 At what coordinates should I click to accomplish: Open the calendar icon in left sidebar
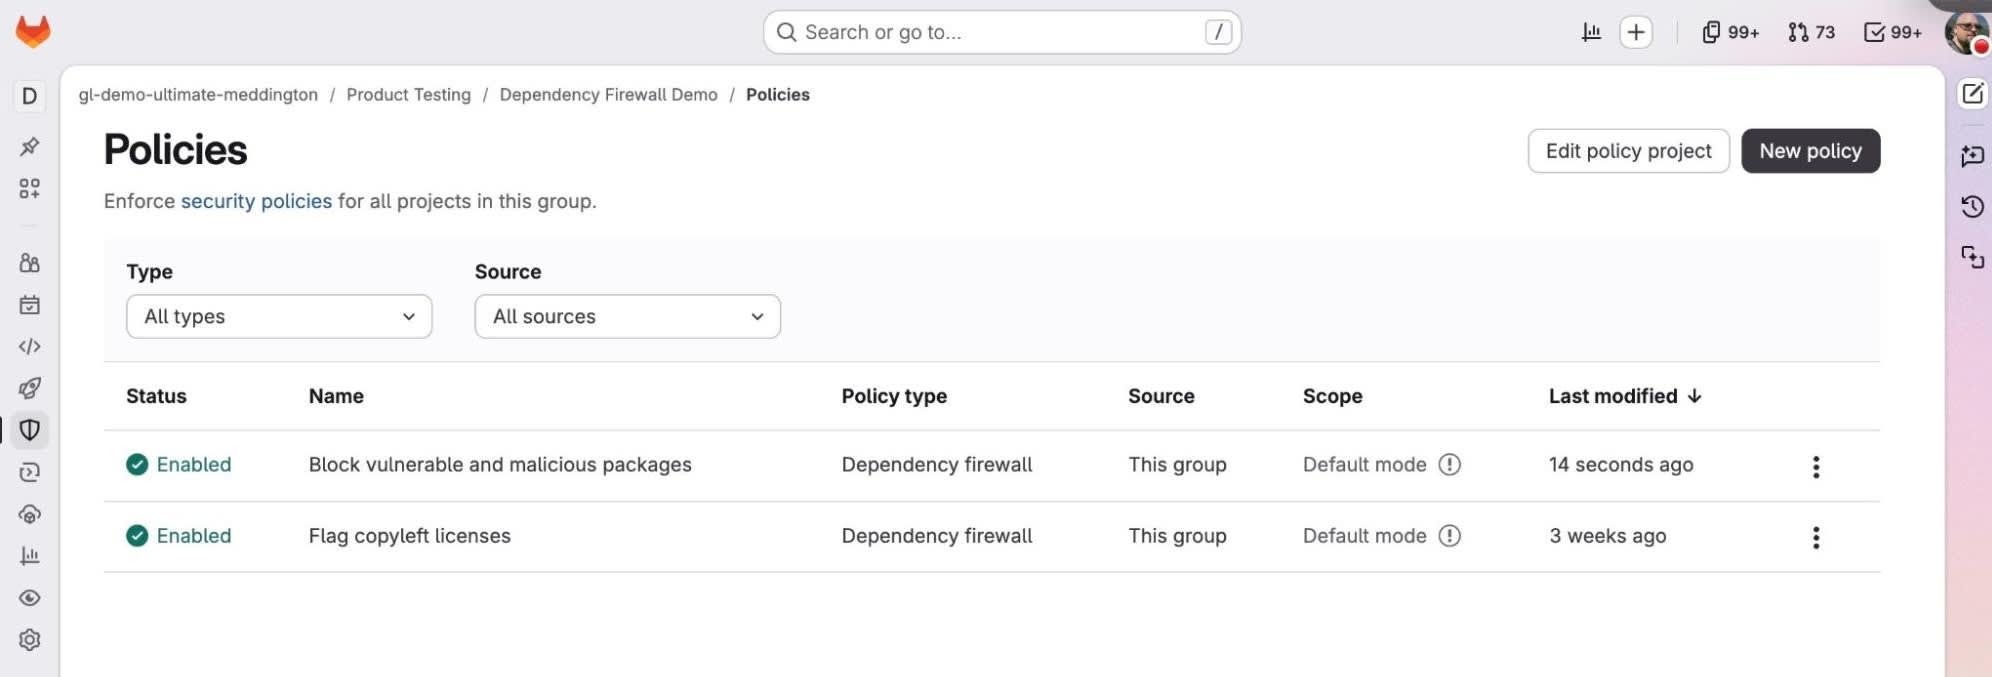30,305
